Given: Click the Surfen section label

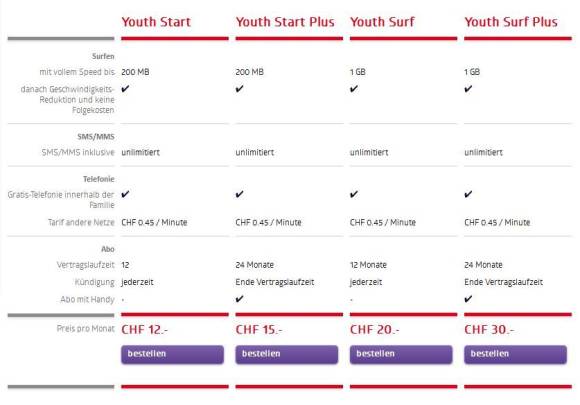Looking at the screenshot, I should (x=103, y=56).
